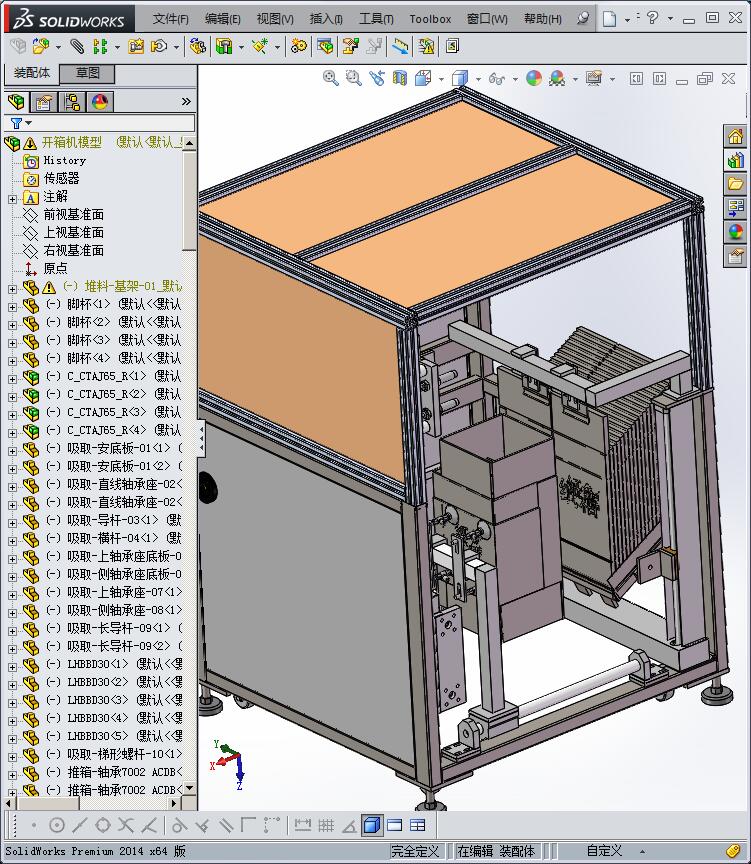Open the 插入(I) menu

pos(326,19)
